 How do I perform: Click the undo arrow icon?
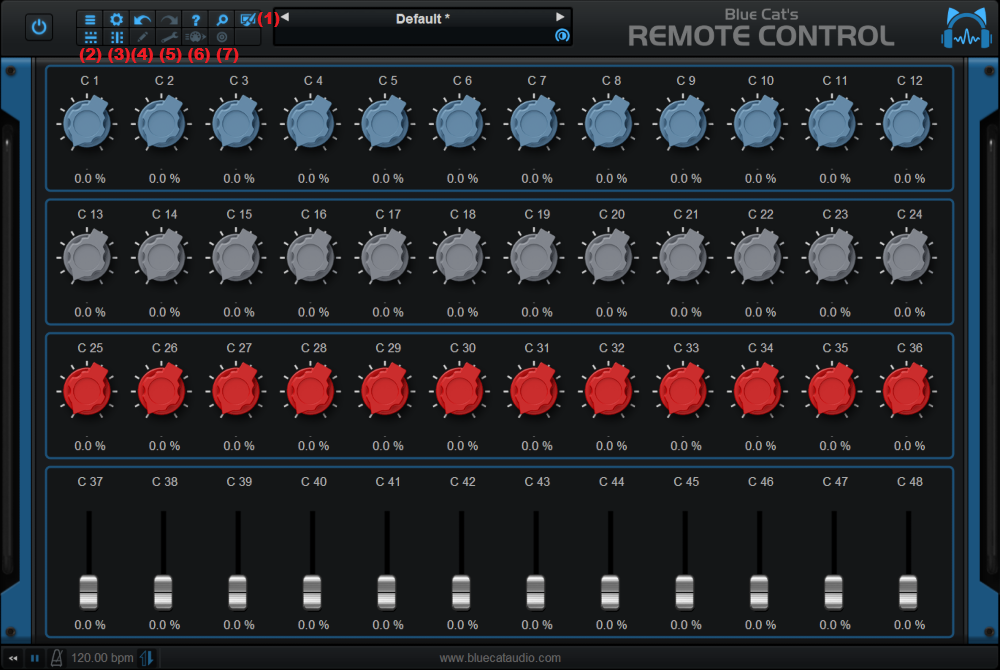tap(143, 19)
